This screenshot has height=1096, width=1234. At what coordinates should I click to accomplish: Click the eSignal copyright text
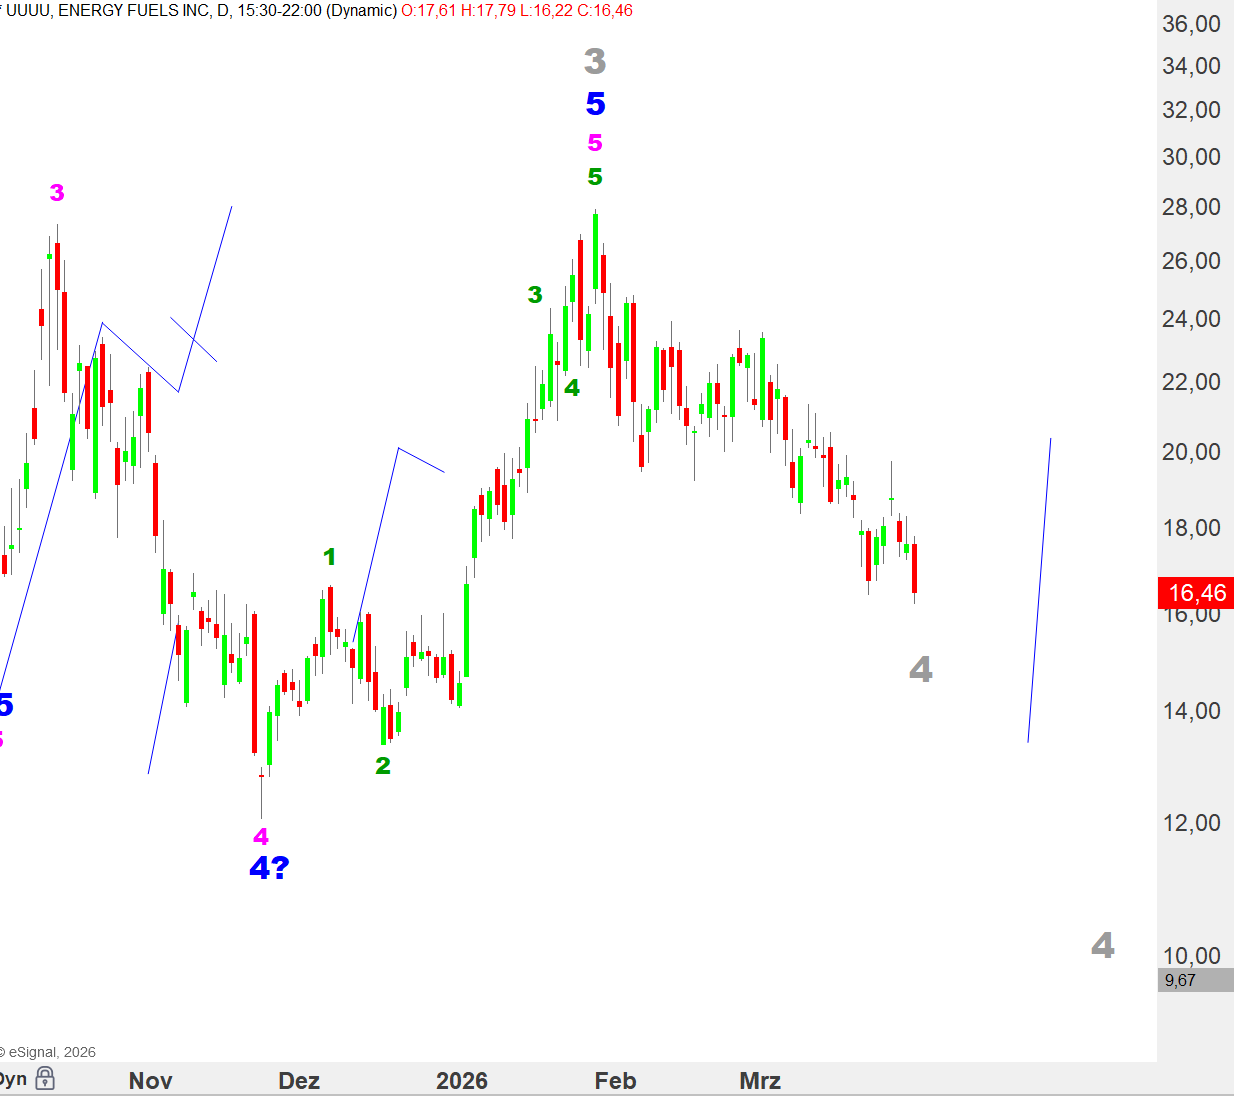click(50, 1052)
